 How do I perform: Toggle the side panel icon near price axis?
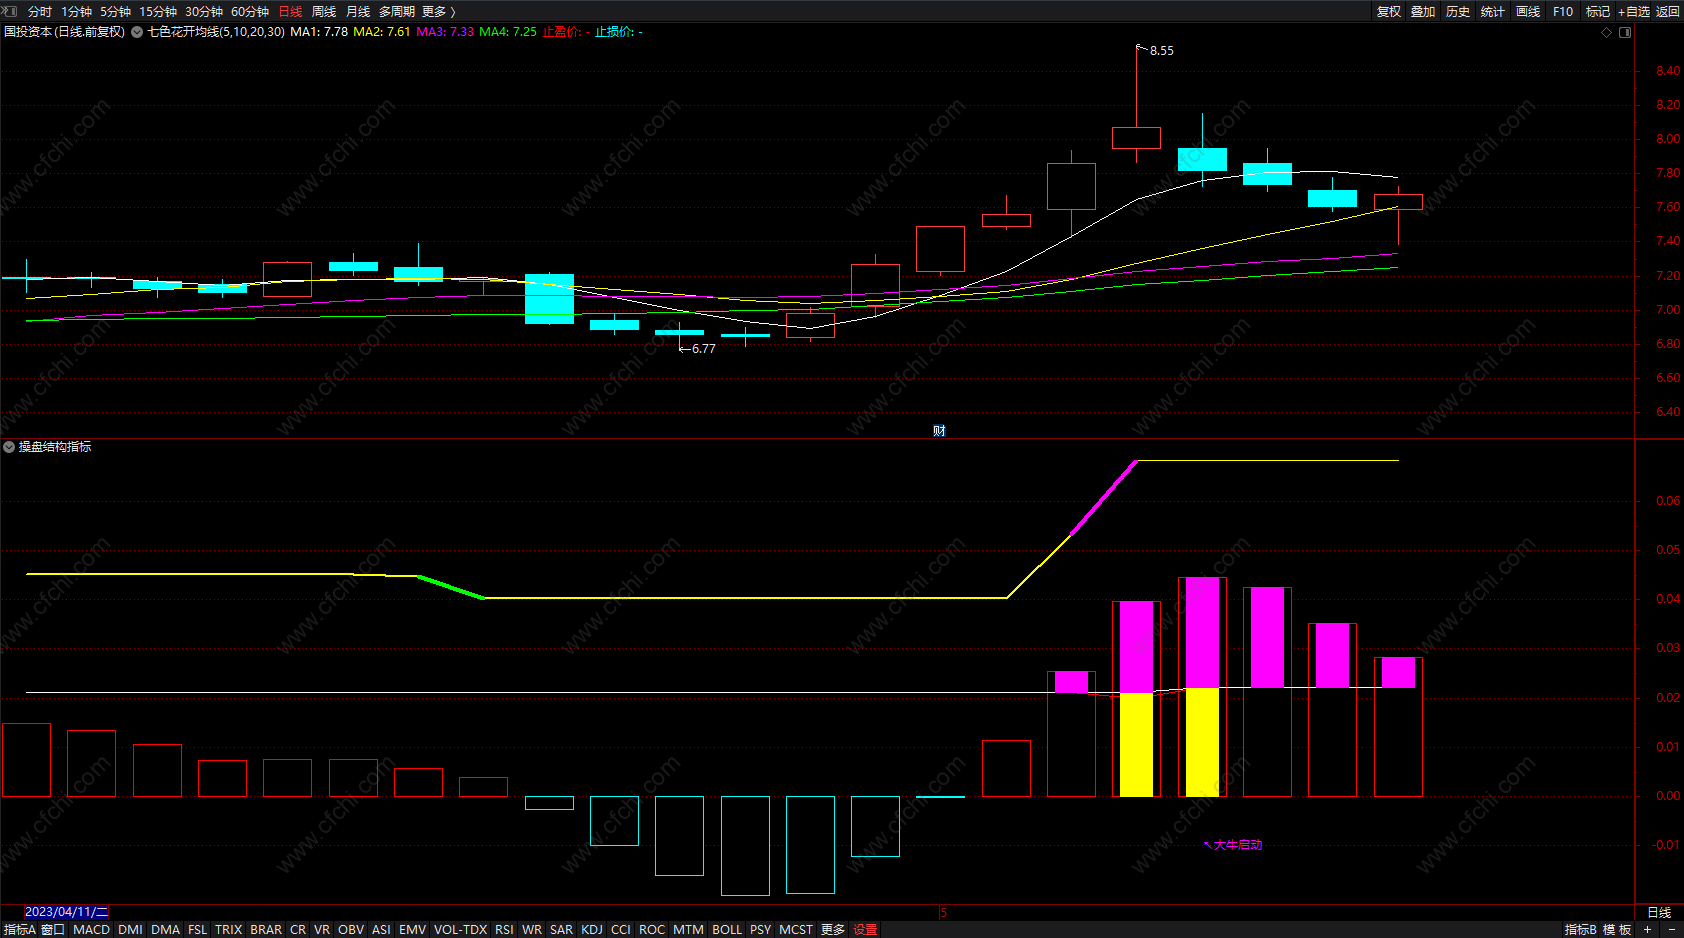[x=1625, y=32]
